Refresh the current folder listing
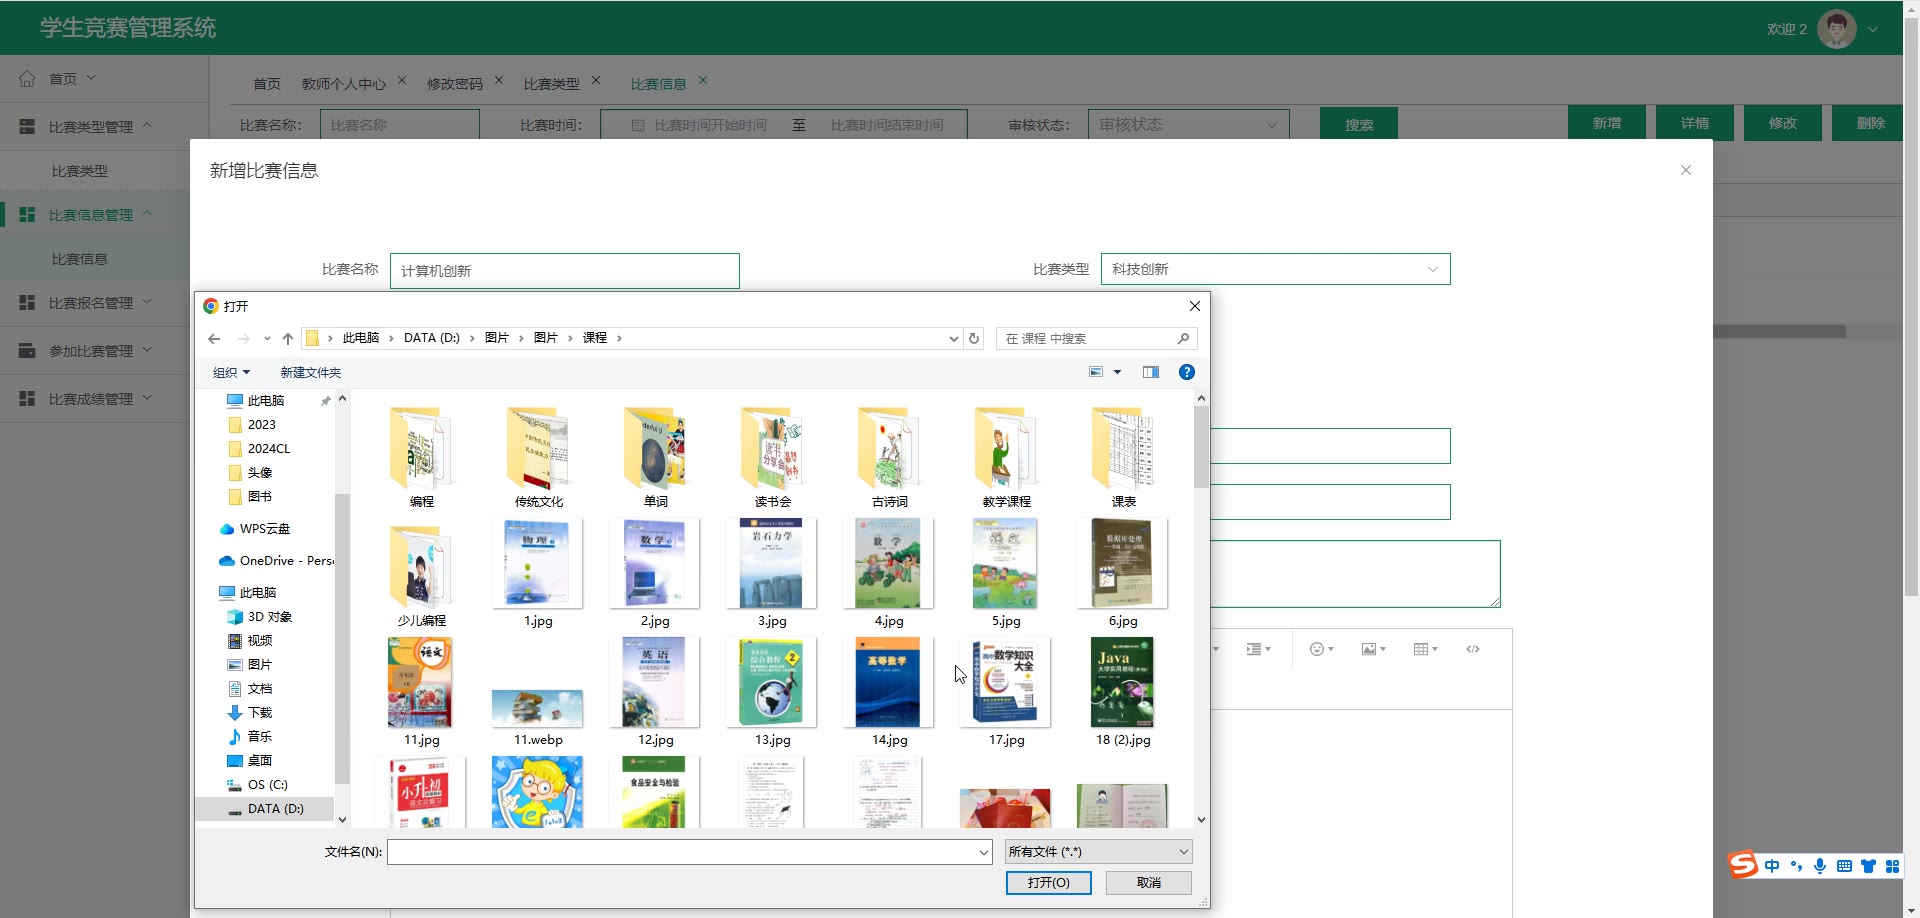1920x918 pixels. pyautogui.click(x=974, y=339)
